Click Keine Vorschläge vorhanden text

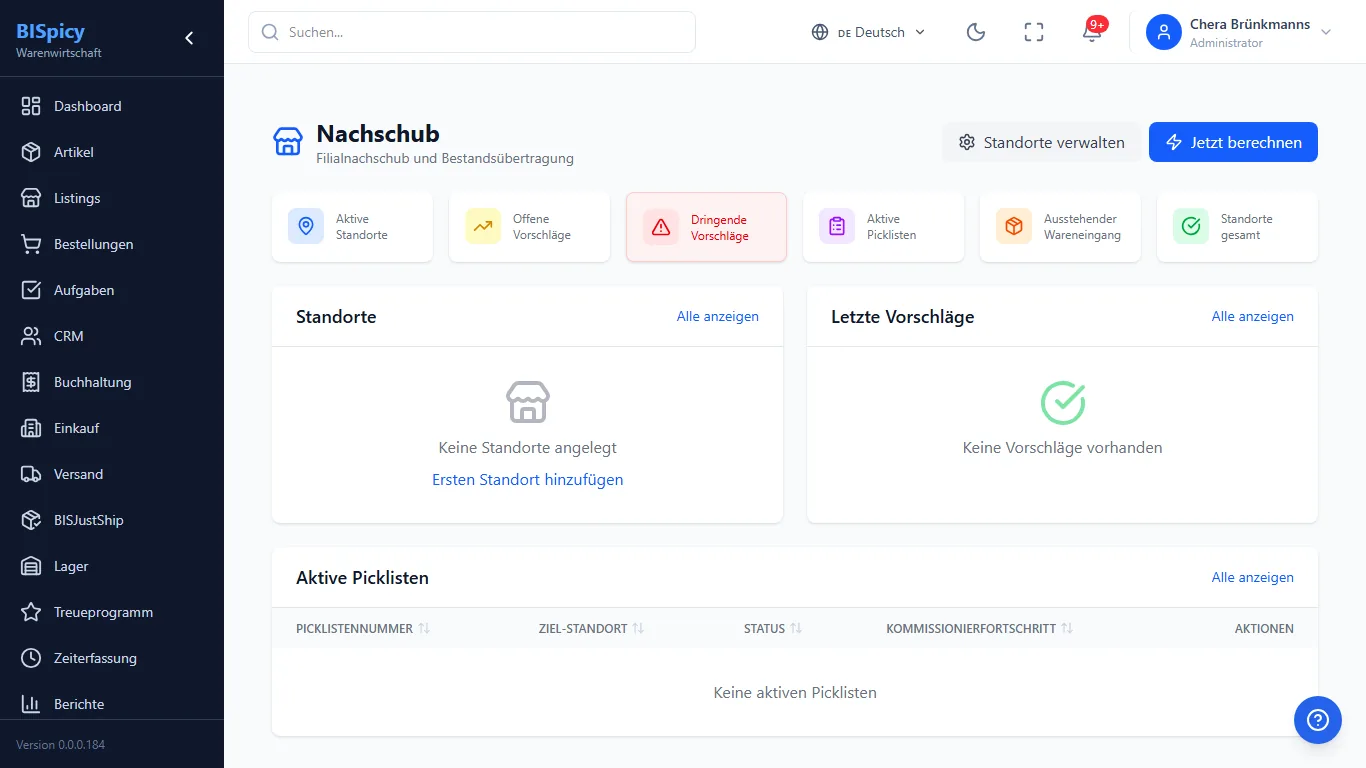point(1062,447)
